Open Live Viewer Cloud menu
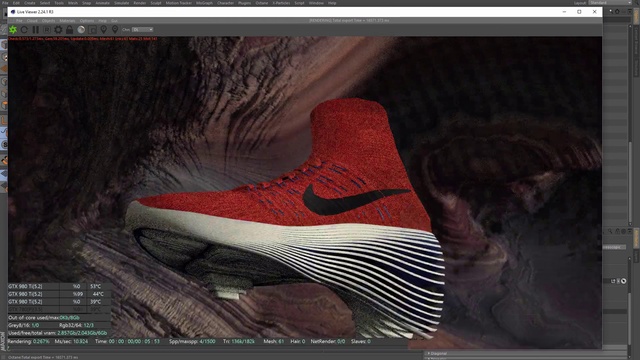Viewport: 640px width, 360px height. [32, 21]
